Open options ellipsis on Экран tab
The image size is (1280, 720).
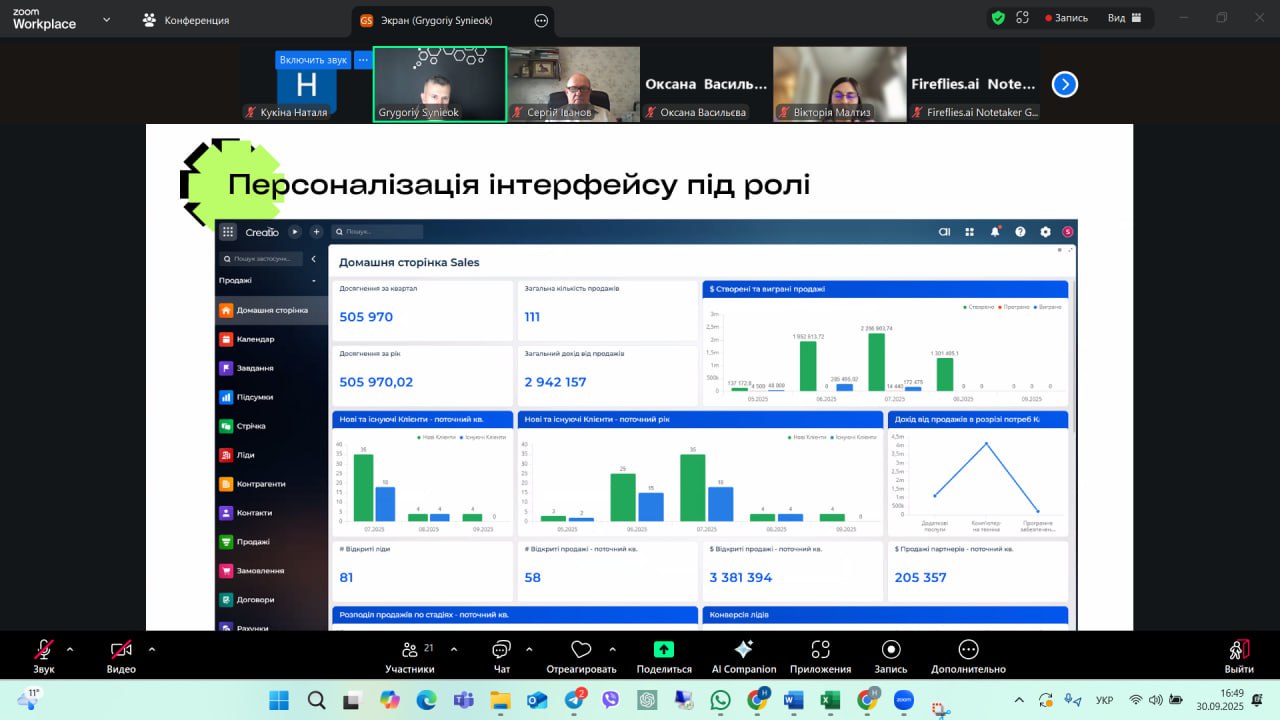coord(541,20)
